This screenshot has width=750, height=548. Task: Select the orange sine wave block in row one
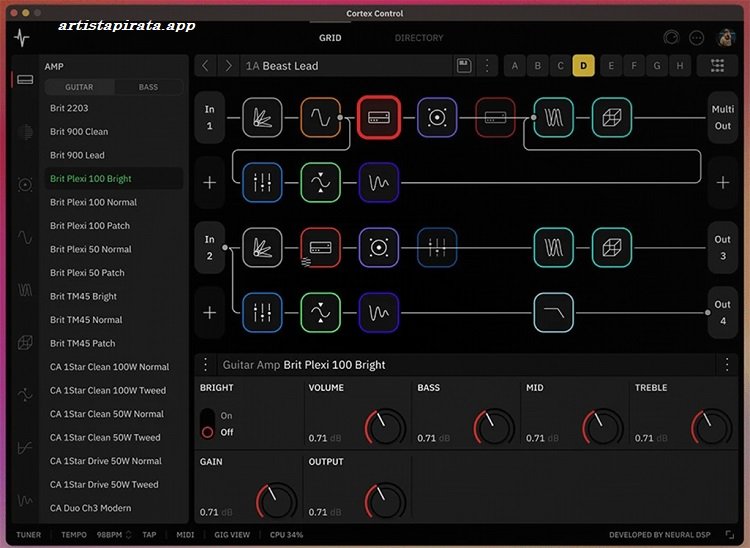click(x=320, y=118)
